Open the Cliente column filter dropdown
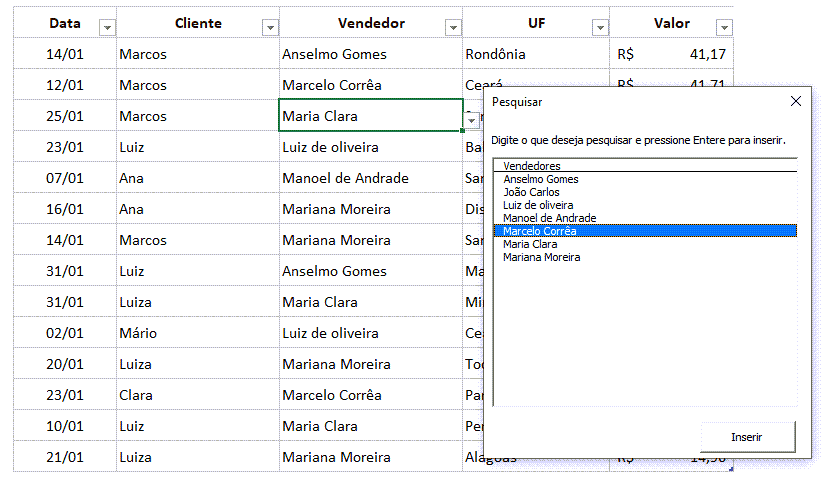The height and width of the screenshot is (482, 823). click(x=268, y=28)
